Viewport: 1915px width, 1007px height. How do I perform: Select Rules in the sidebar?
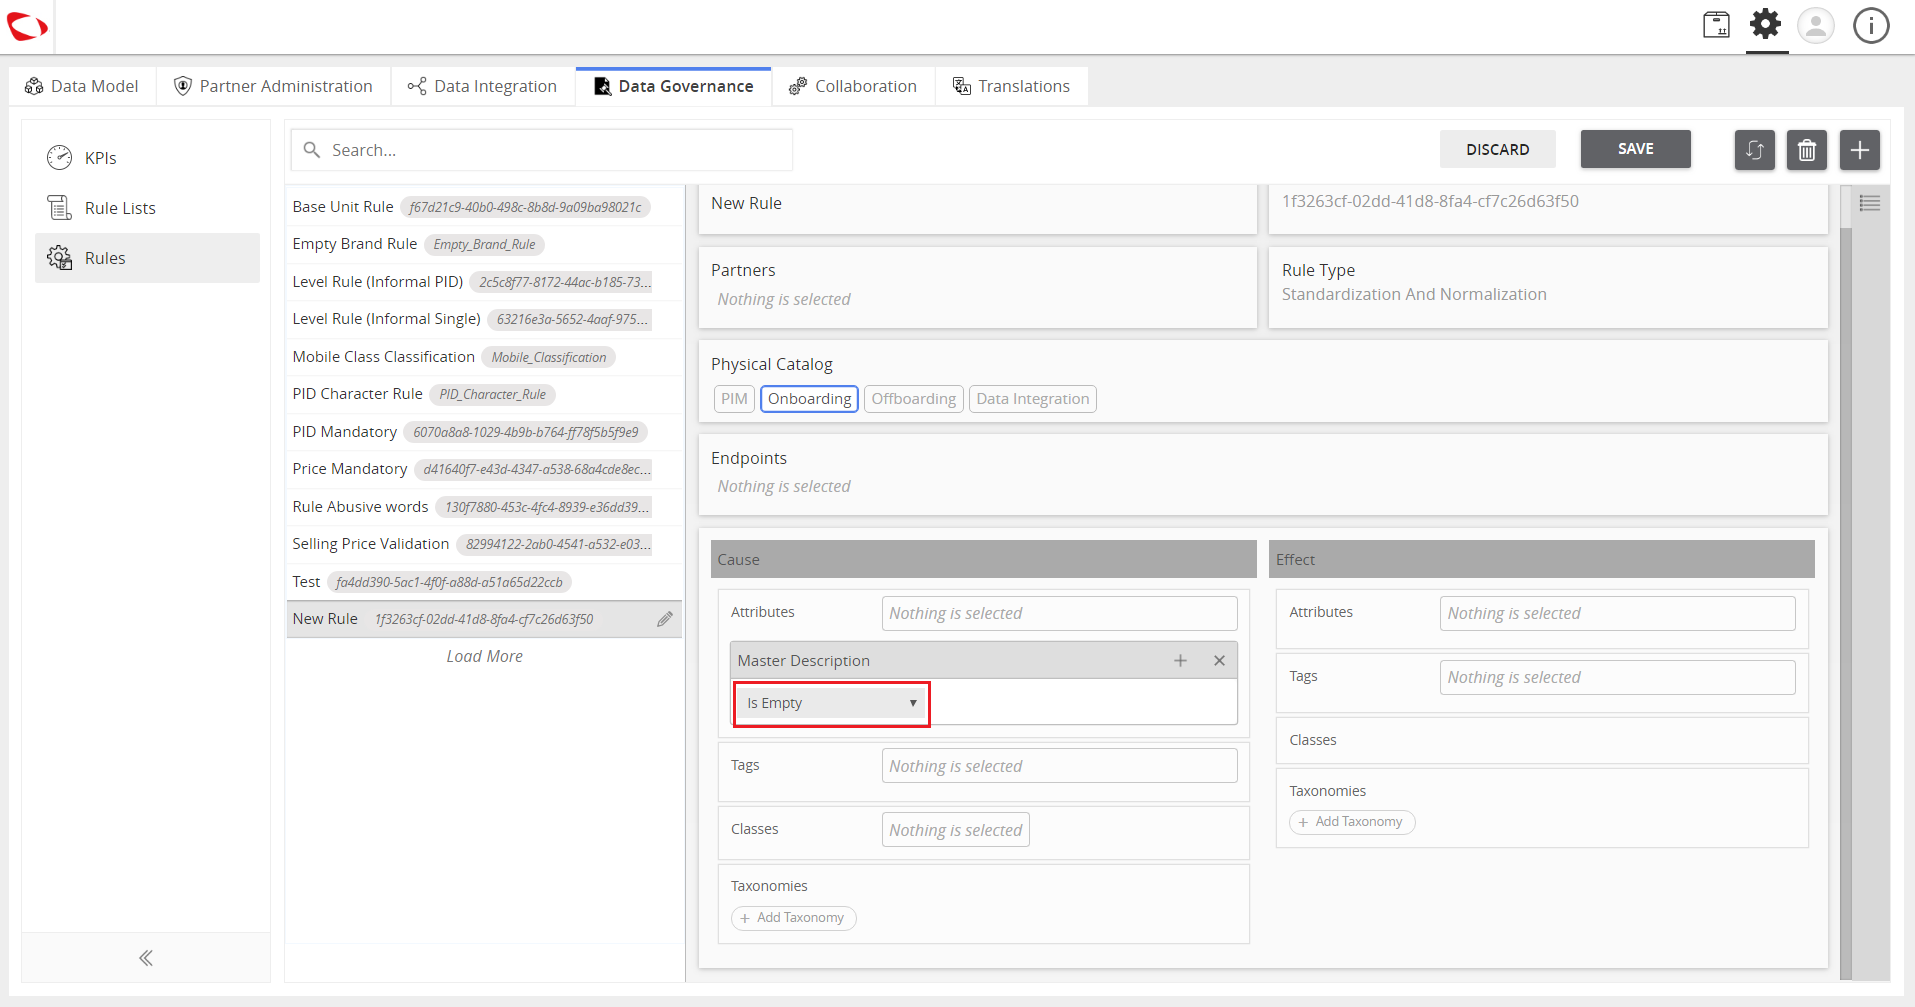coord(147,258)
